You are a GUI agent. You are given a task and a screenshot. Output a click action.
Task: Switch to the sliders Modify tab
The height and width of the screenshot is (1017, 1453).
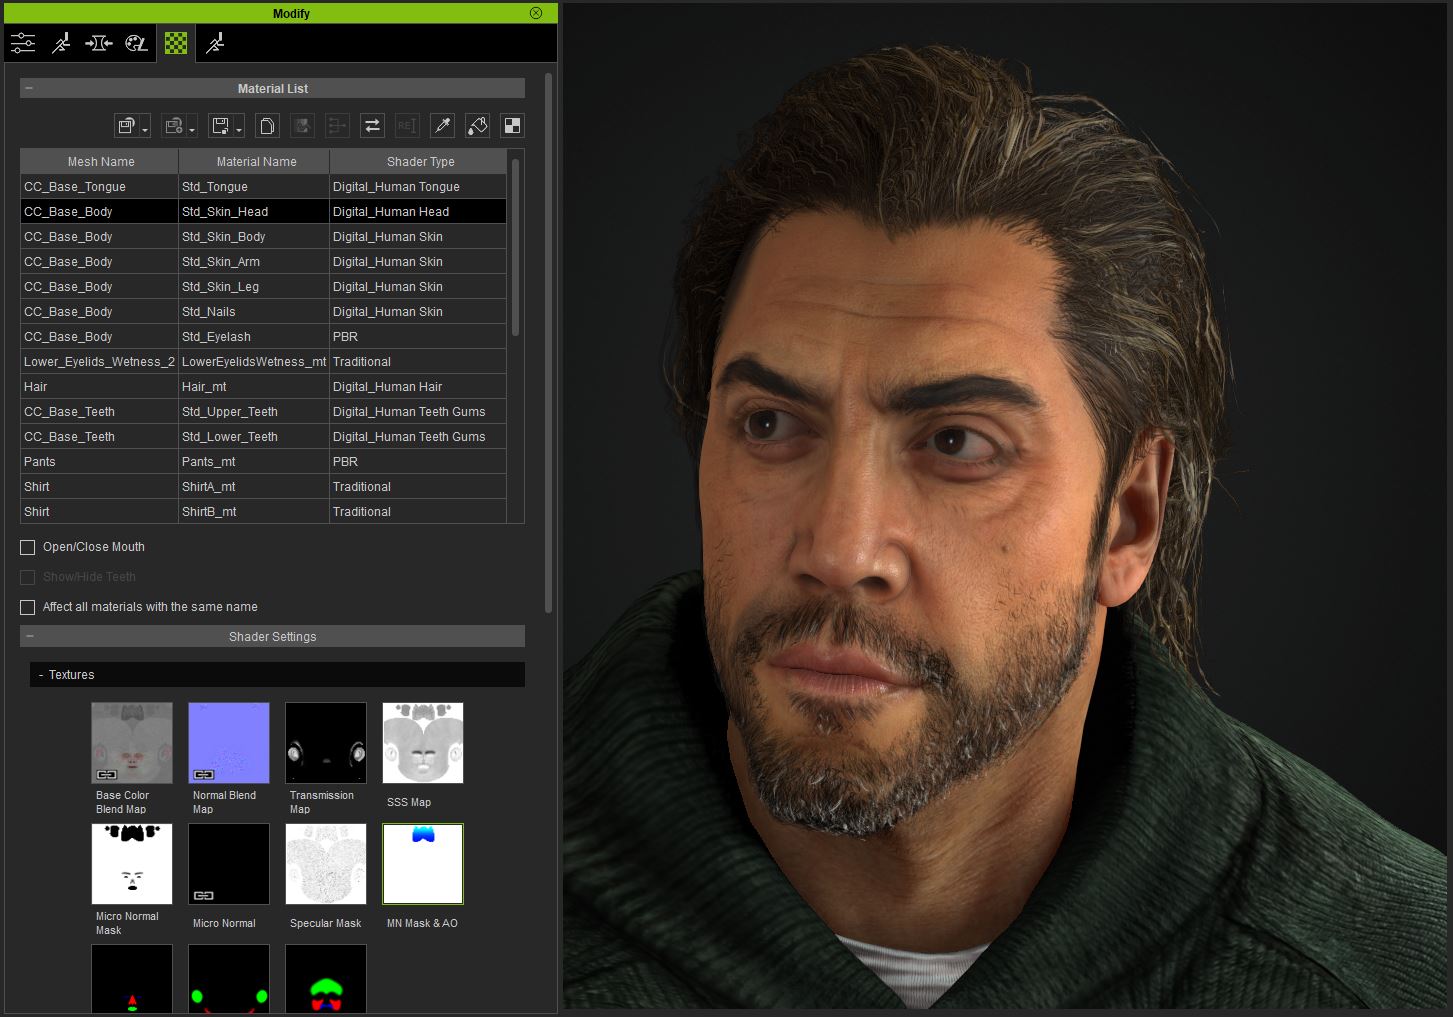pos(23,43)
